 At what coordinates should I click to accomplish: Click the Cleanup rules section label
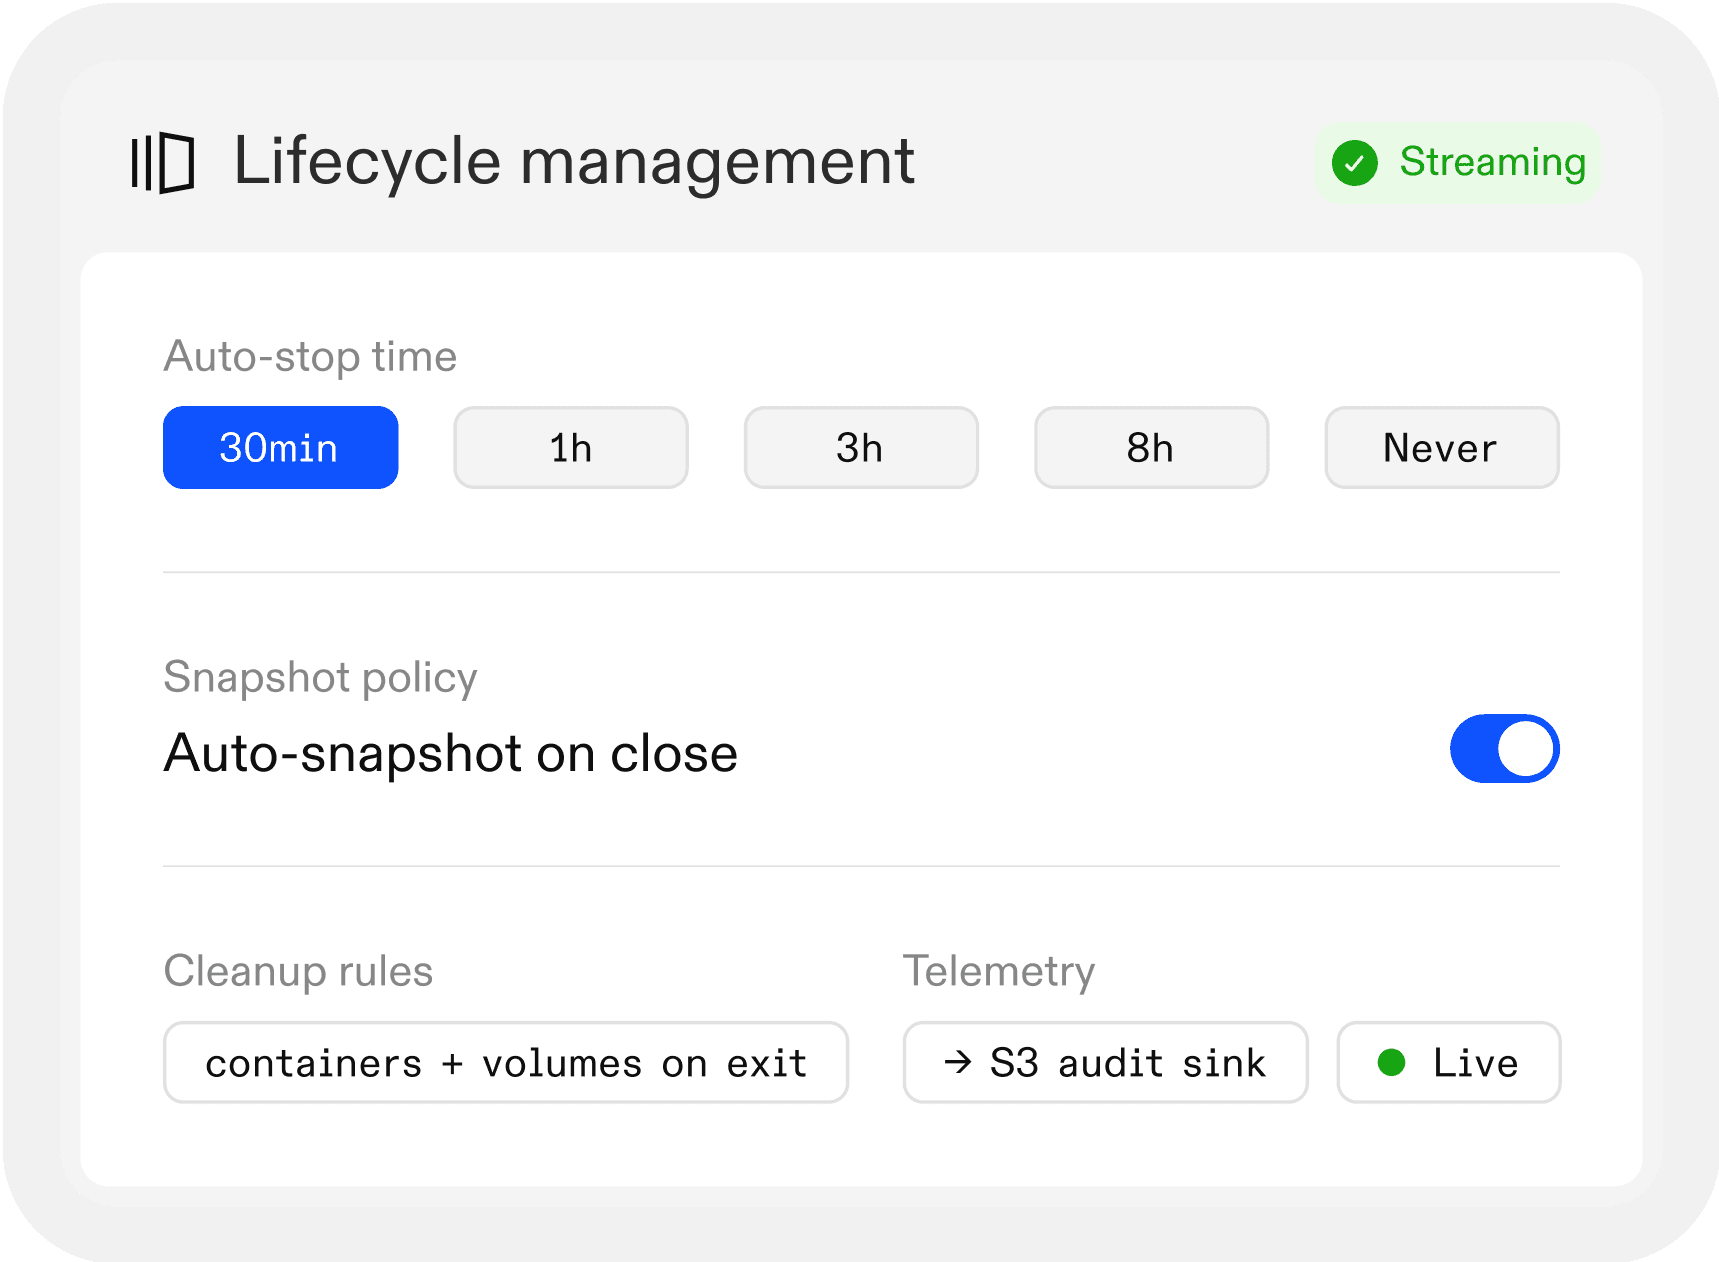298,971
